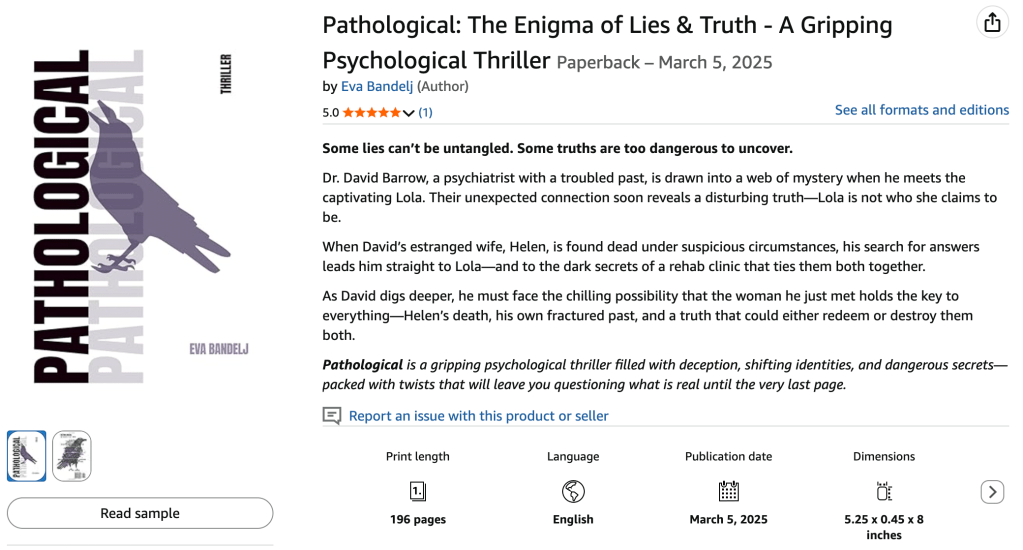Click the Read sample button
Viewport: 1023px width, 550px height.
pos(140,513)
